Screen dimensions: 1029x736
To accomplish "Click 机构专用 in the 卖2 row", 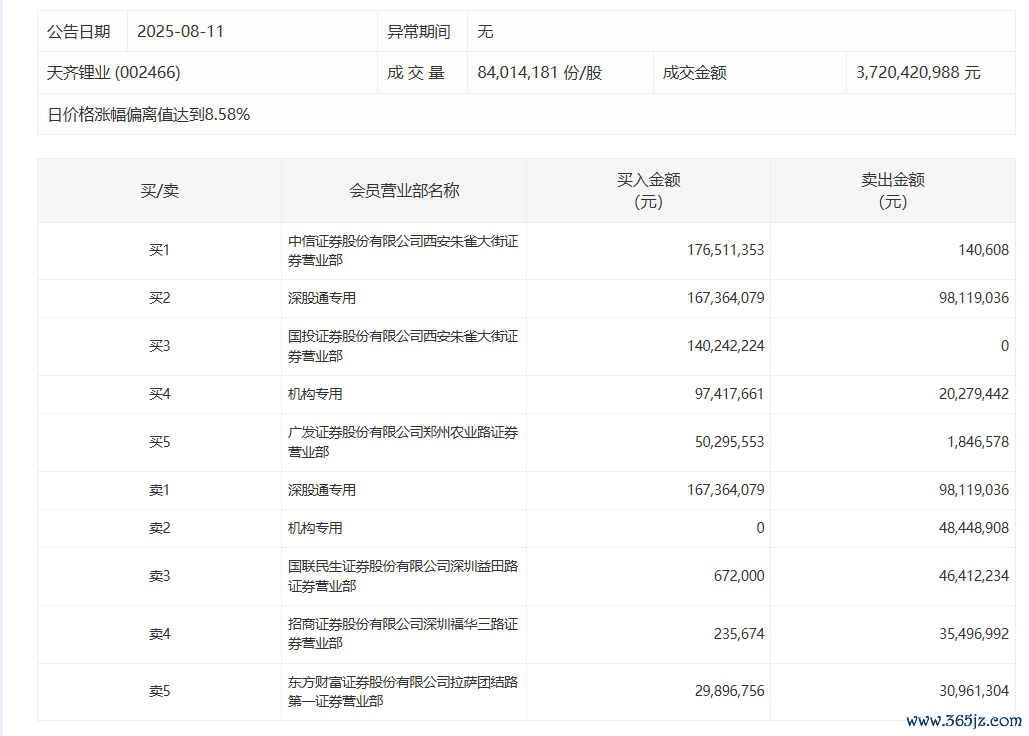I will [315, 528].
